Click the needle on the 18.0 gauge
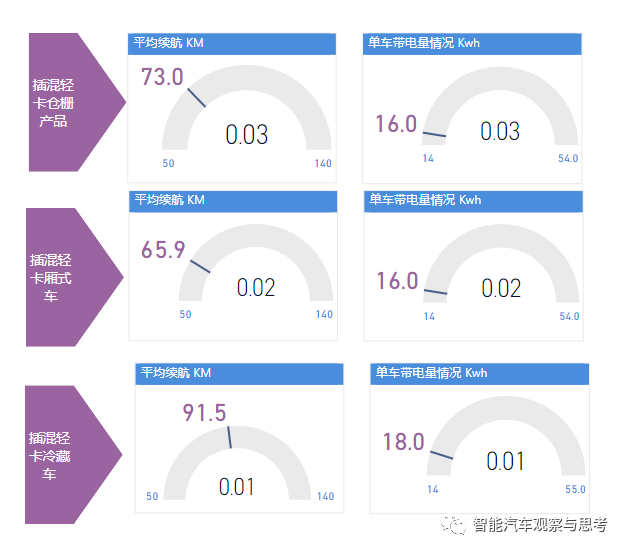 tap(441, 455)
